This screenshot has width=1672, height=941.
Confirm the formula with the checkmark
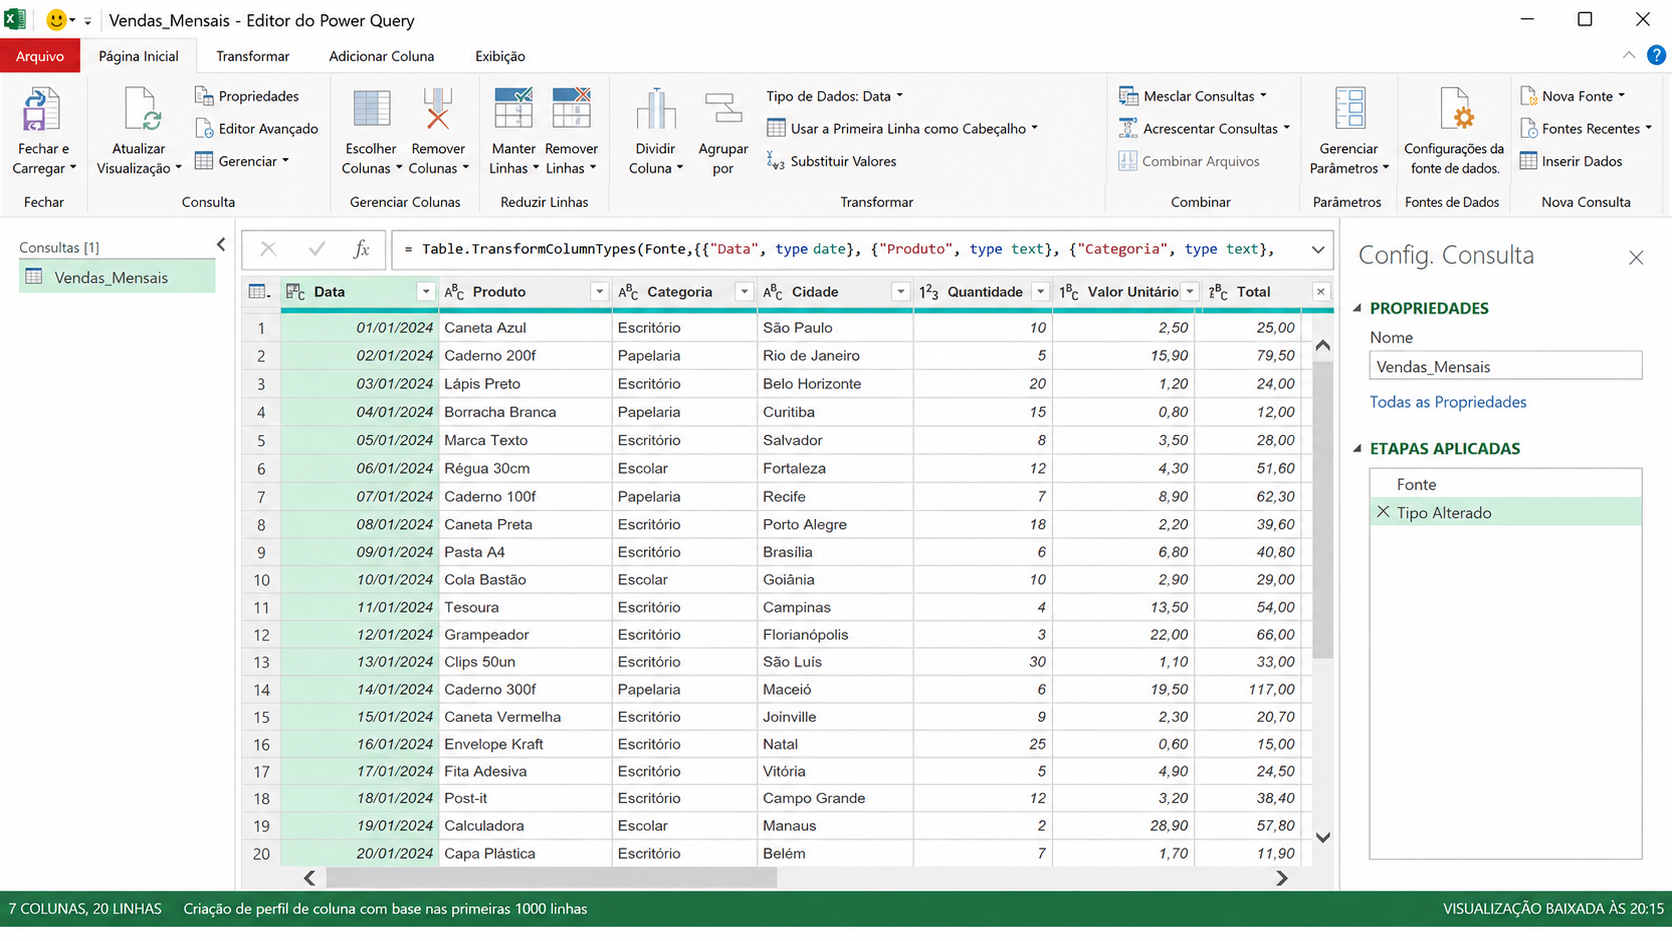[x=317, y=249]
